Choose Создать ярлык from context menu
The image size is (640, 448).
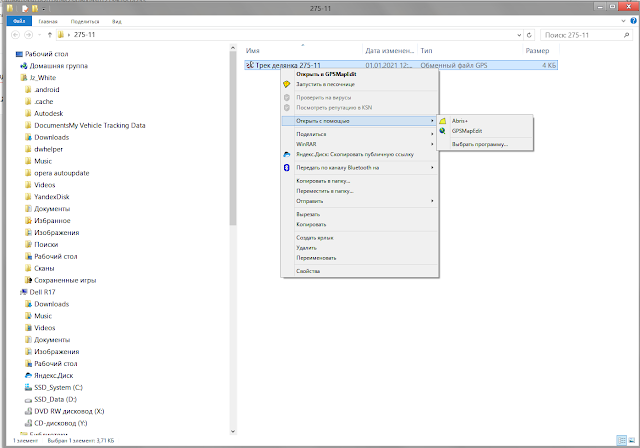tap(360, 237)
